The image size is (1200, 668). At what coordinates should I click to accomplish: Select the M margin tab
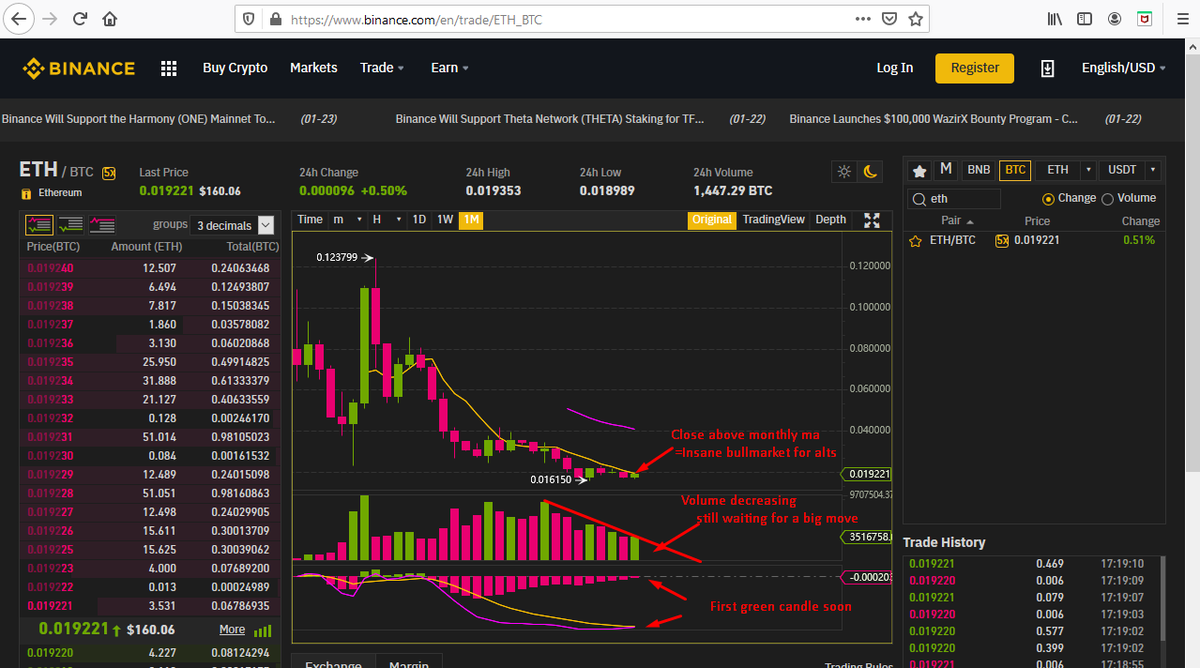(x=946, y=170)
